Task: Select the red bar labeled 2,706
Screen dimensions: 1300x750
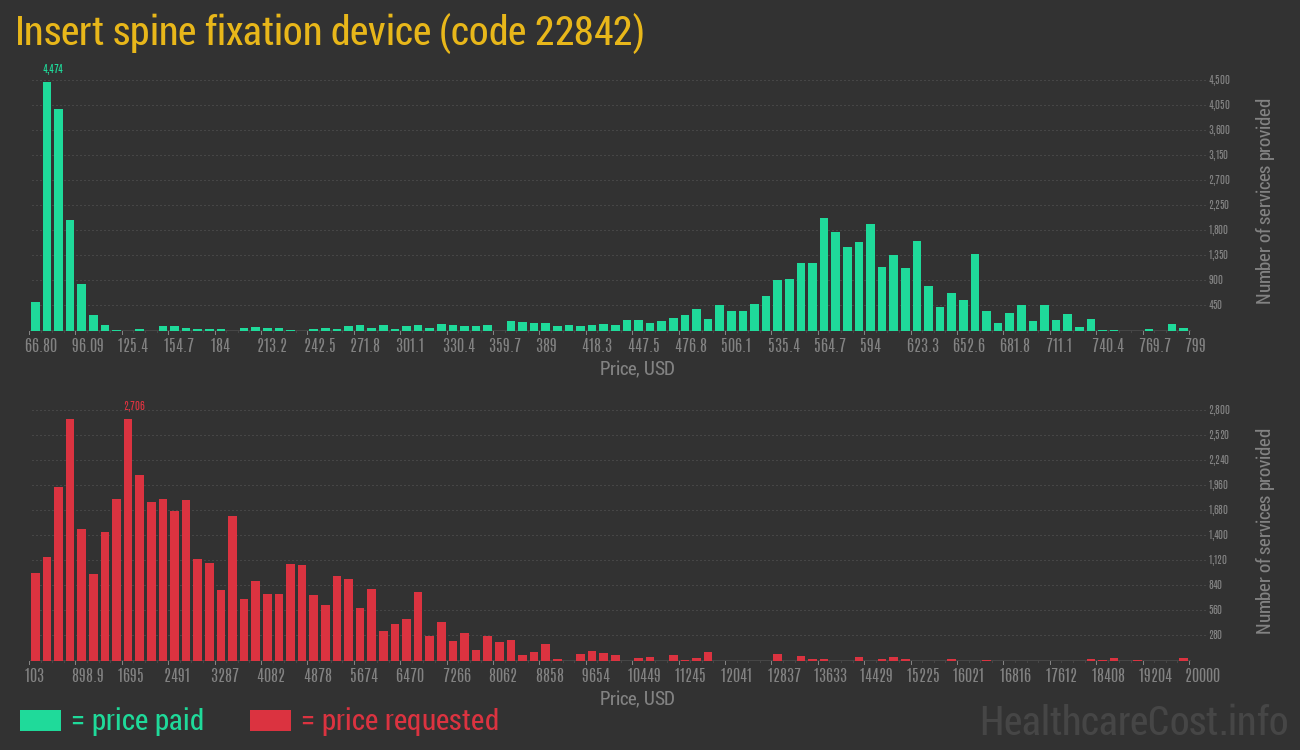Action: pos(128,538)
